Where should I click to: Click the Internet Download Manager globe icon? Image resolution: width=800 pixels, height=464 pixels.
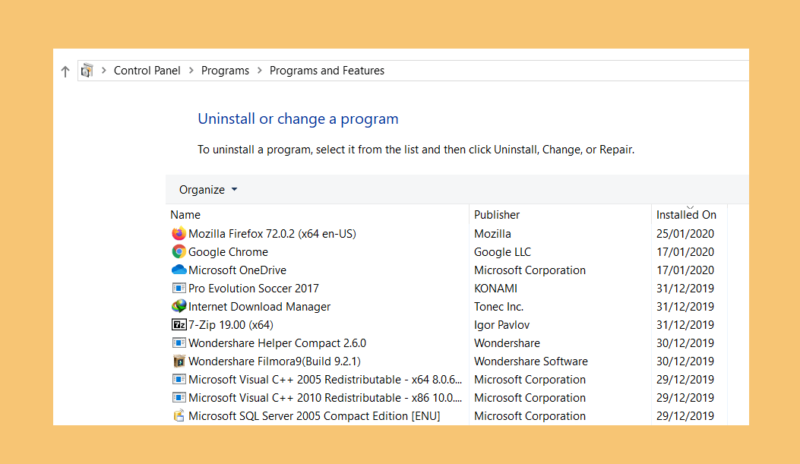click(179, 306)
